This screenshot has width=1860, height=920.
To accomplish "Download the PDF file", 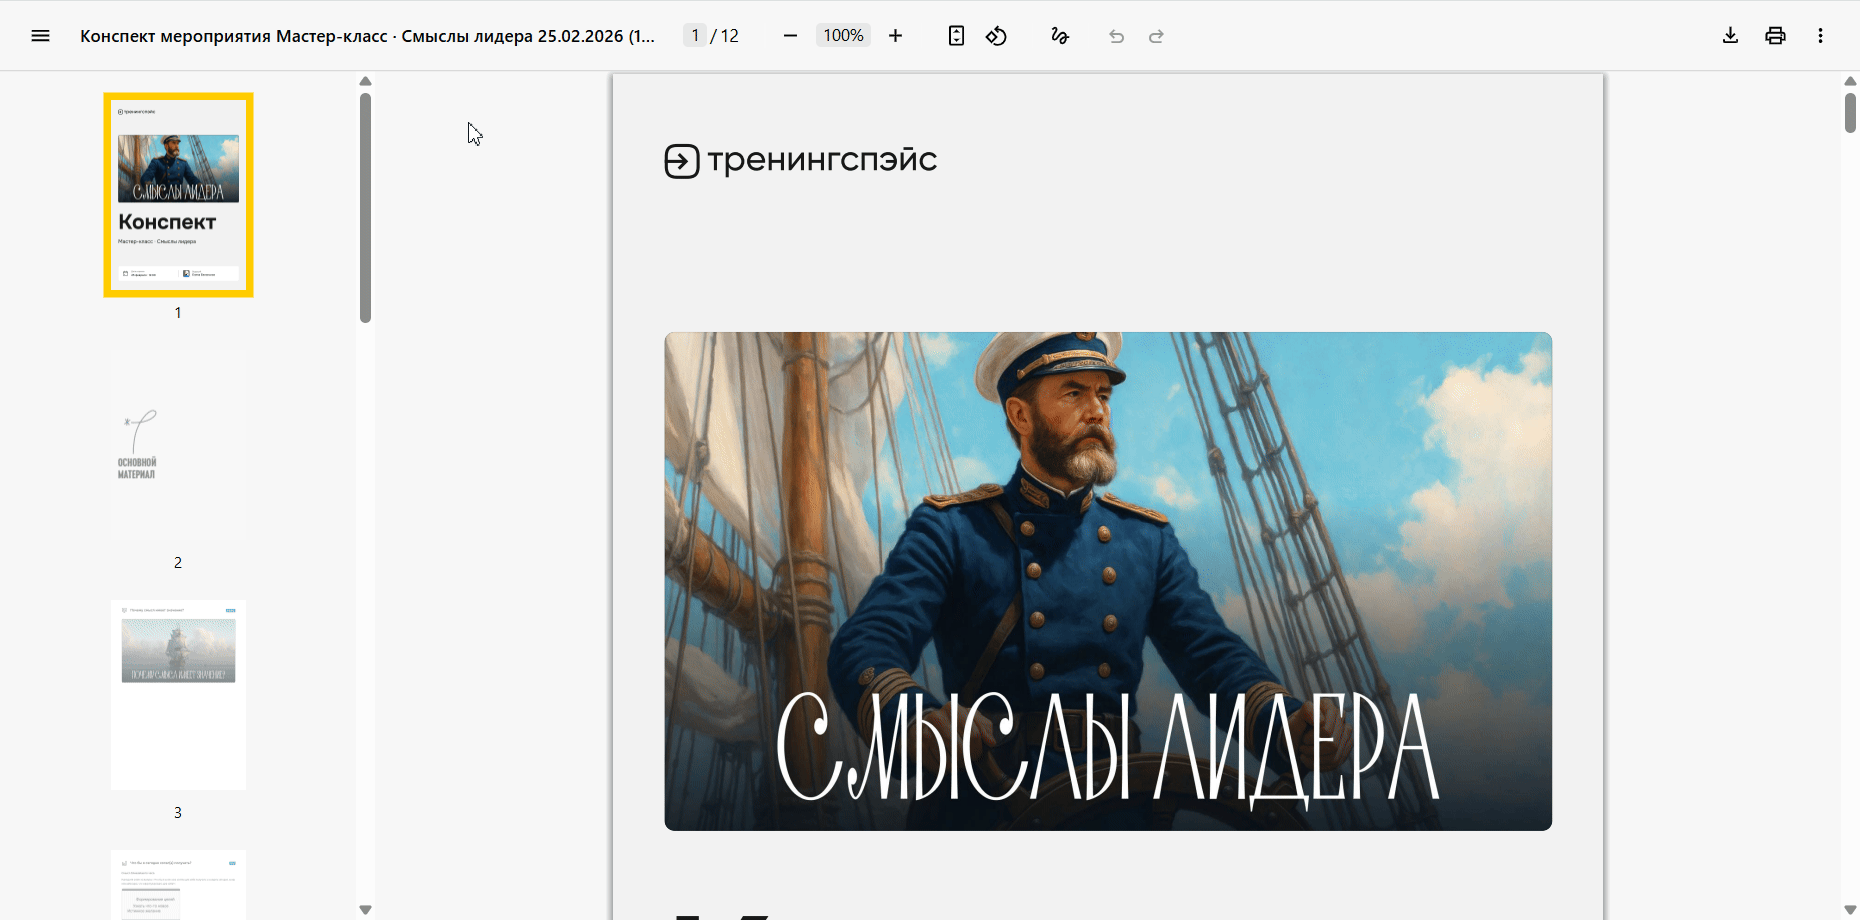I will point(1730,36).
